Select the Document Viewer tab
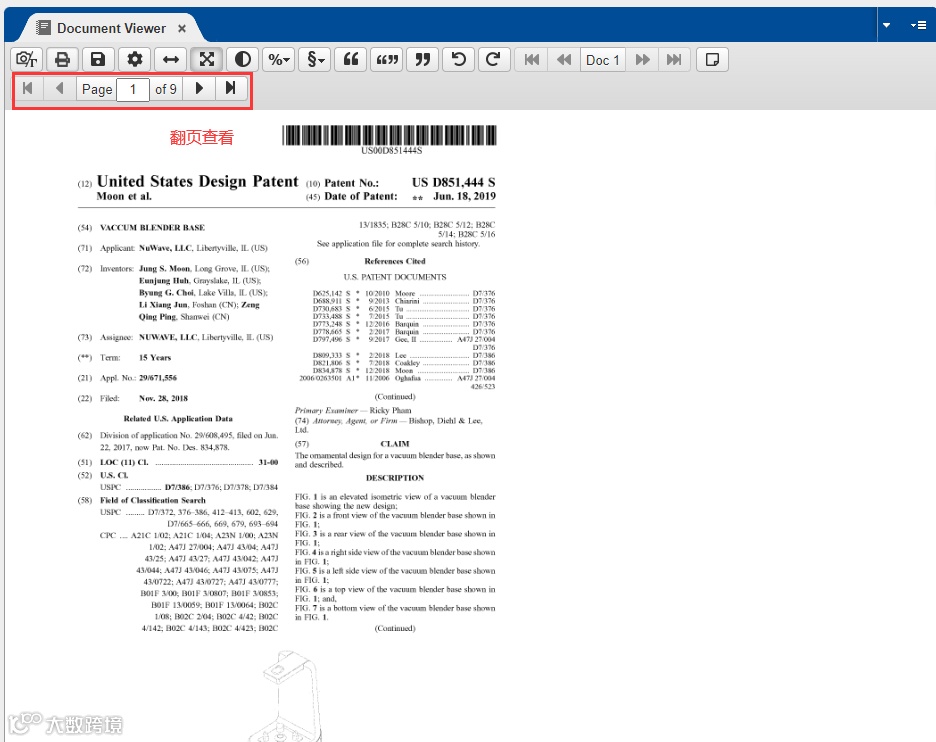This screenshot has height=742, width=936. (x=111, y=28)
